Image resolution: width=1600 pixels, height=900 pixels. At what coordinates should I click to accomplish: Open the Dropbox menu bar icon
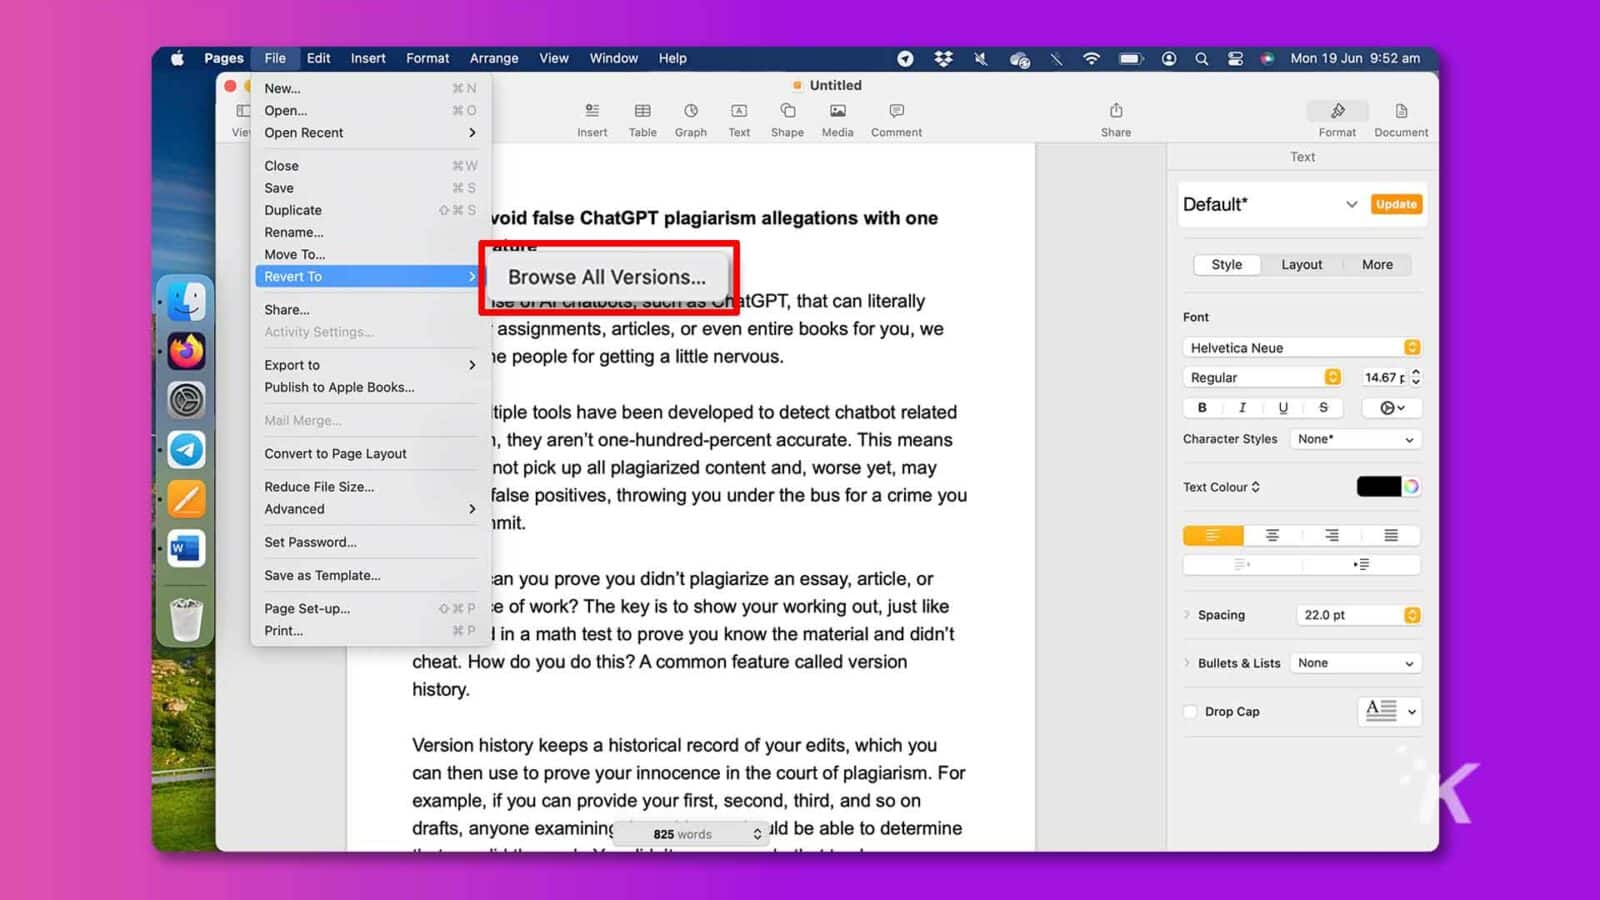[943, 59]
